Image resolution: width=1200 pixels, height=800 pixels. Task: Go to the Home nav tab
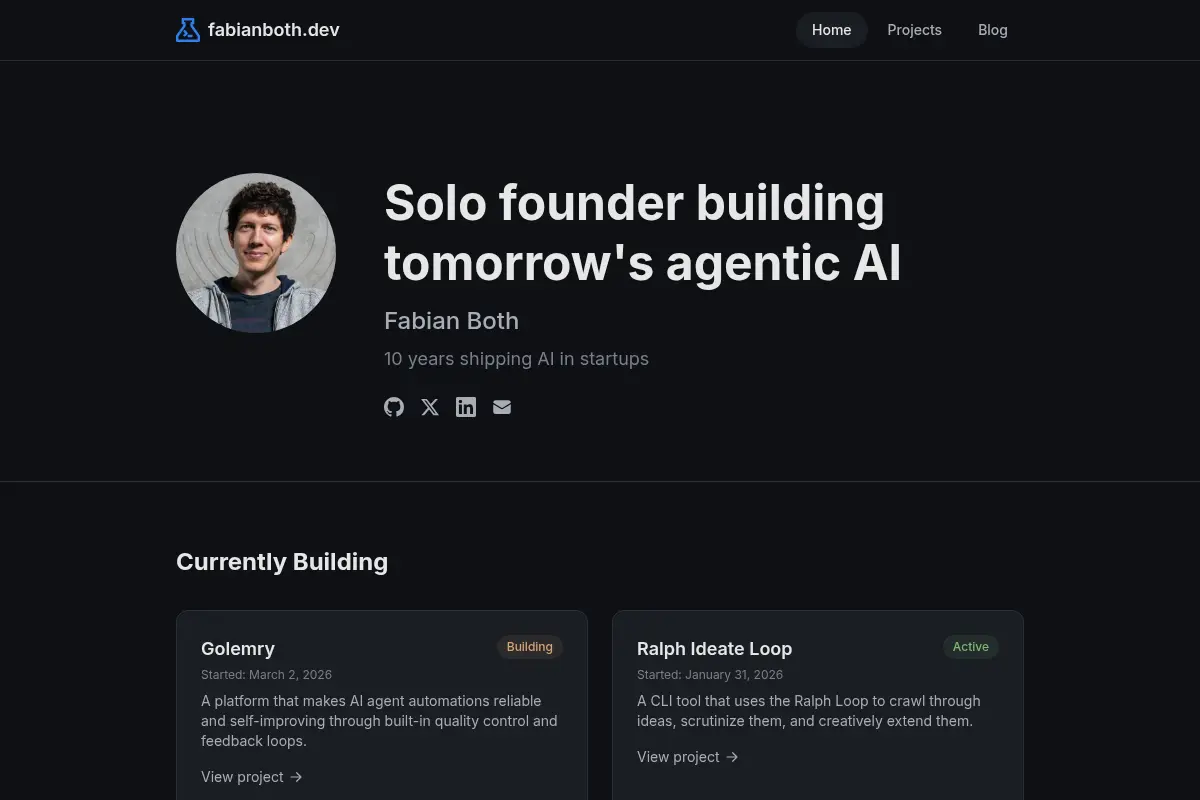point(831,30)
